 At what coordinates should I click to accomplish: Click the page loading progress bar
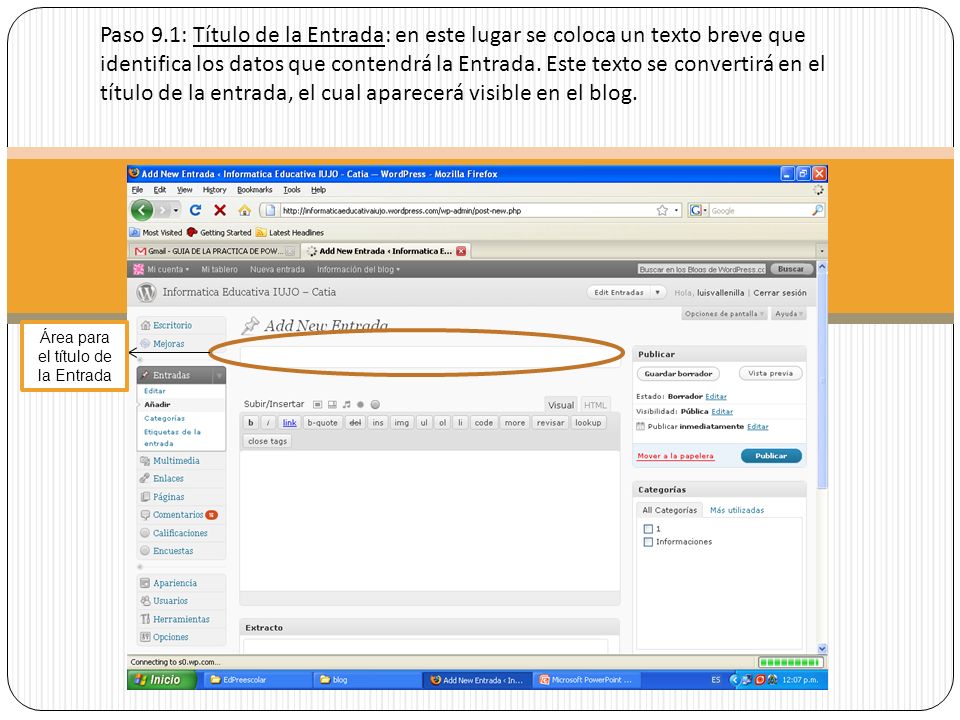pos(790,662)
